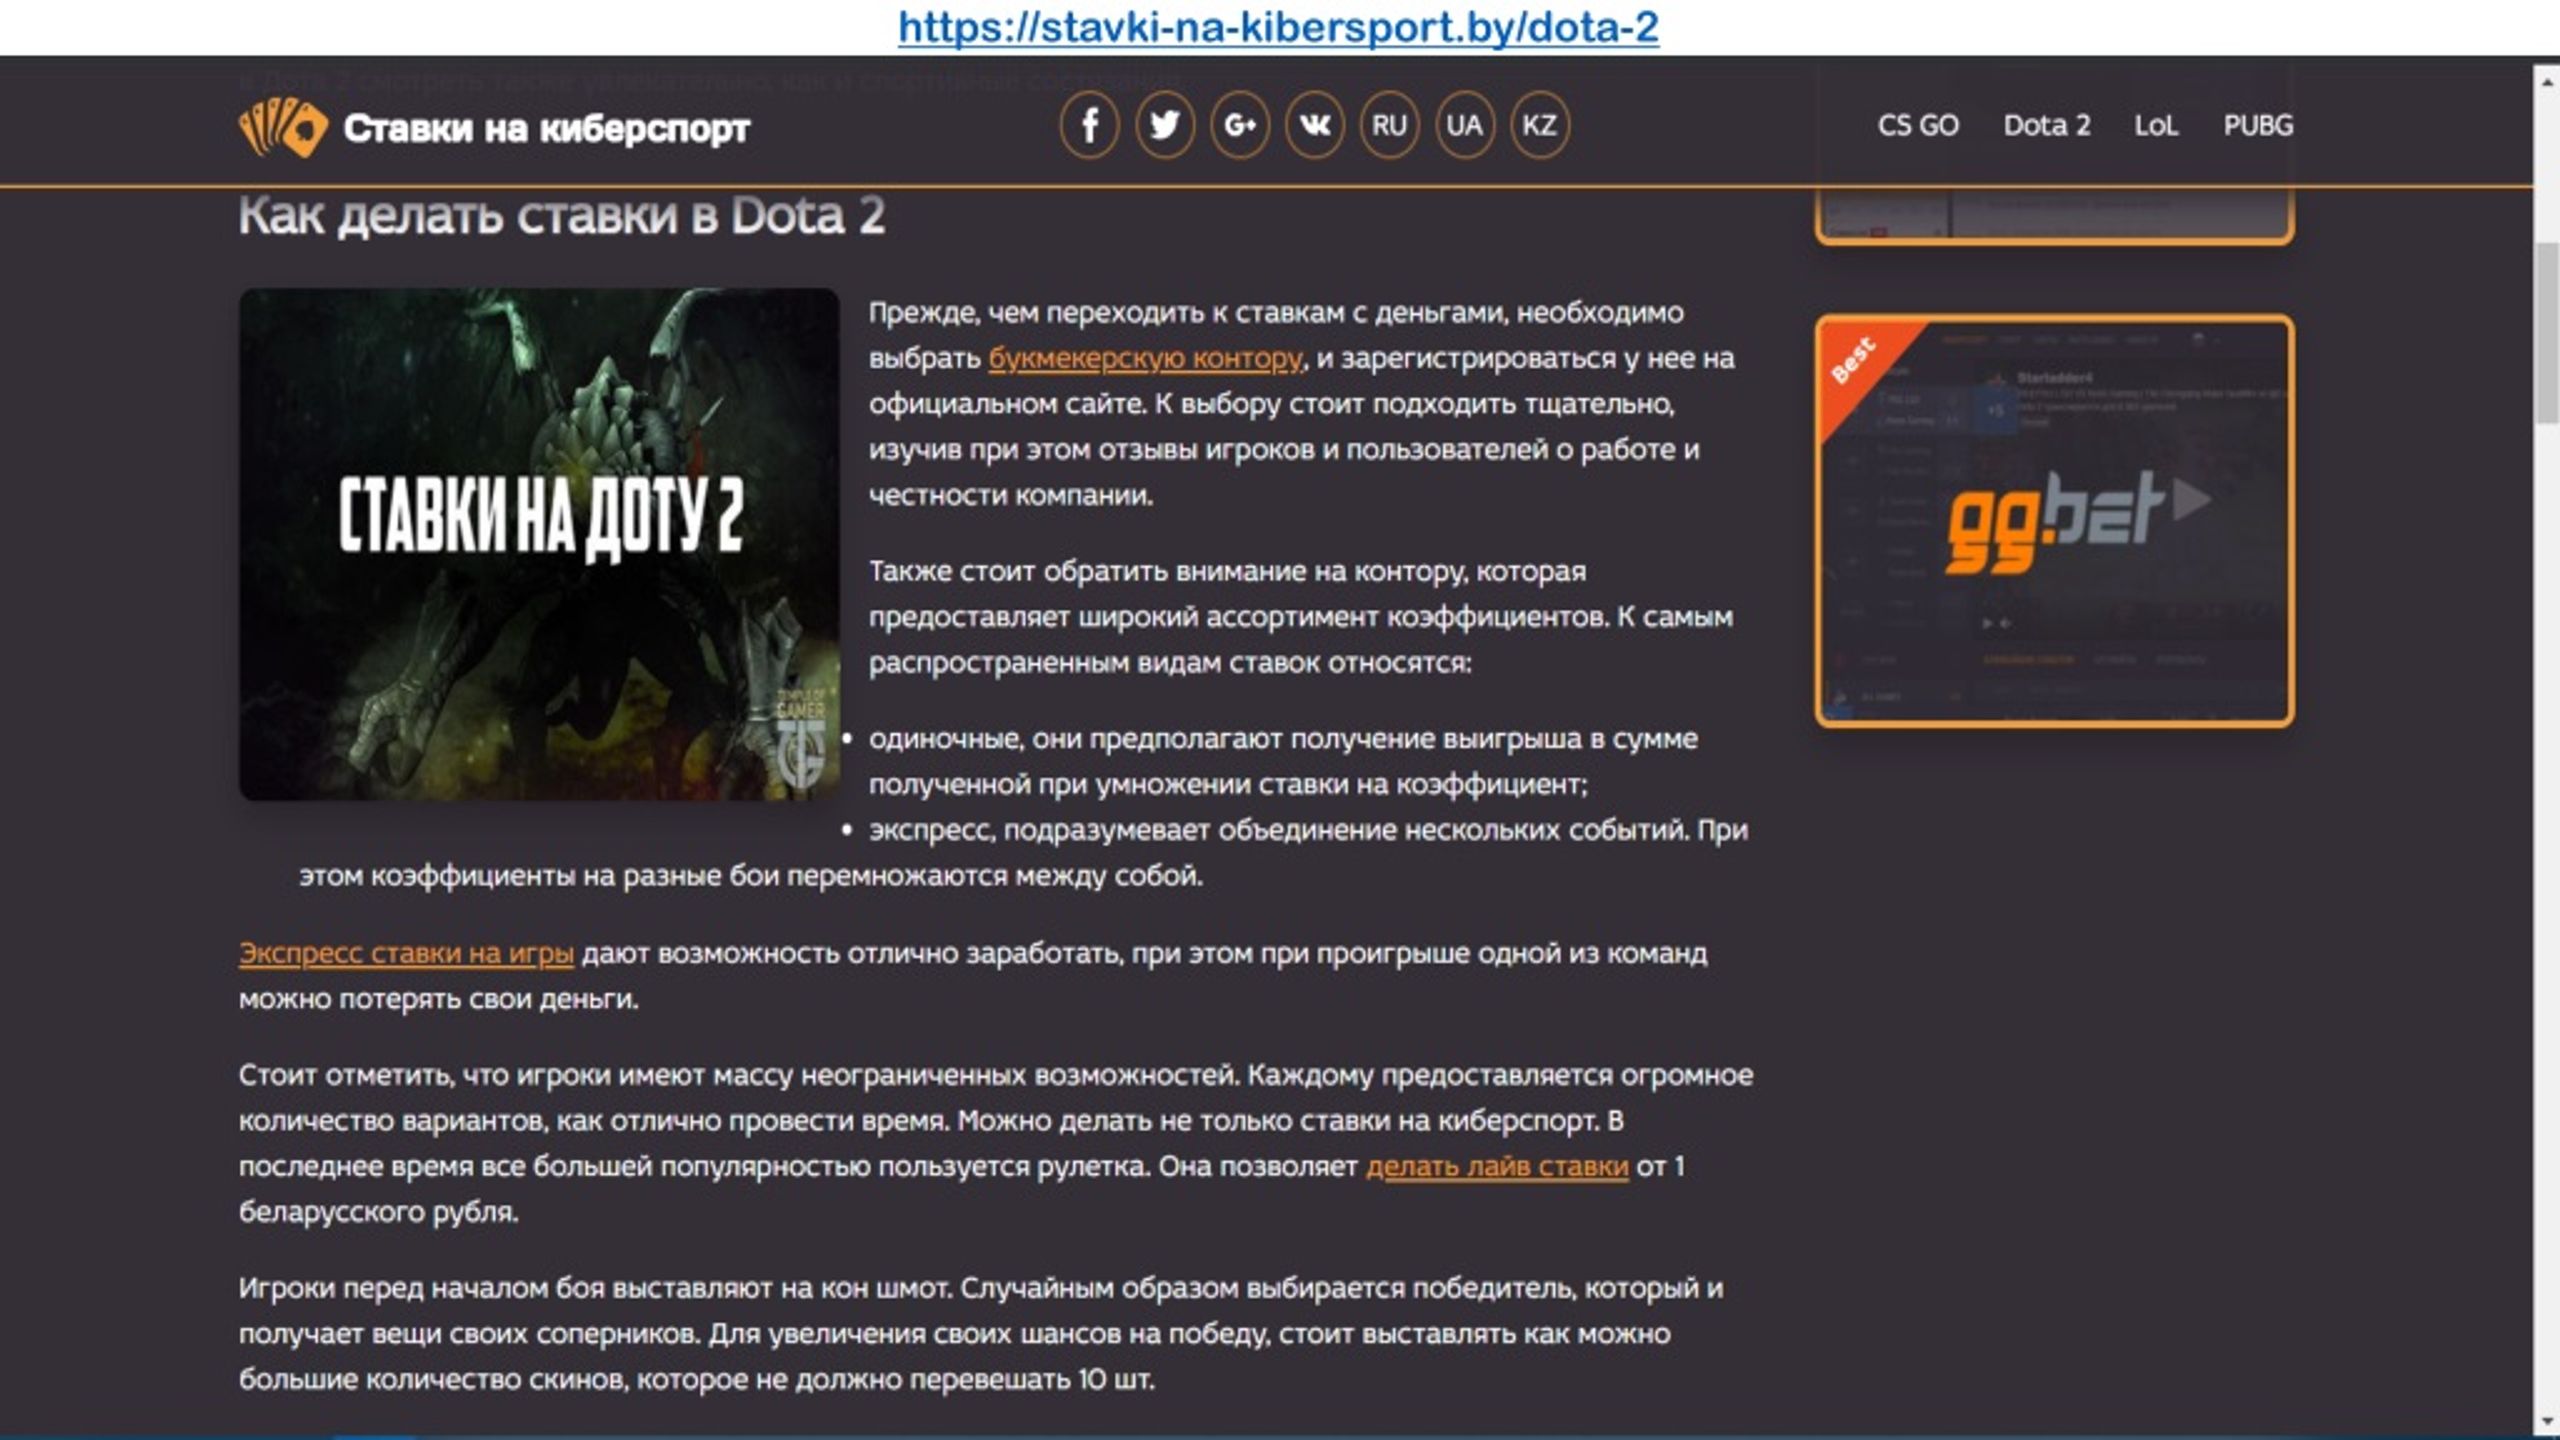Open the LoL menu item
Image resolution: width=2560 pixels, height=1440 pixels.
(x=2155, y=125)
